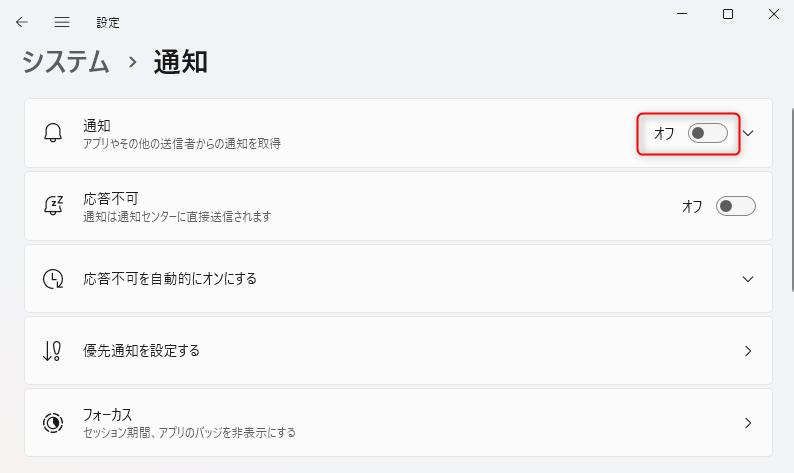Open 優先通知を設定する via its arrow
This screenshot has width=794, height=473.
pyautogui.click(x=748, y=351)
